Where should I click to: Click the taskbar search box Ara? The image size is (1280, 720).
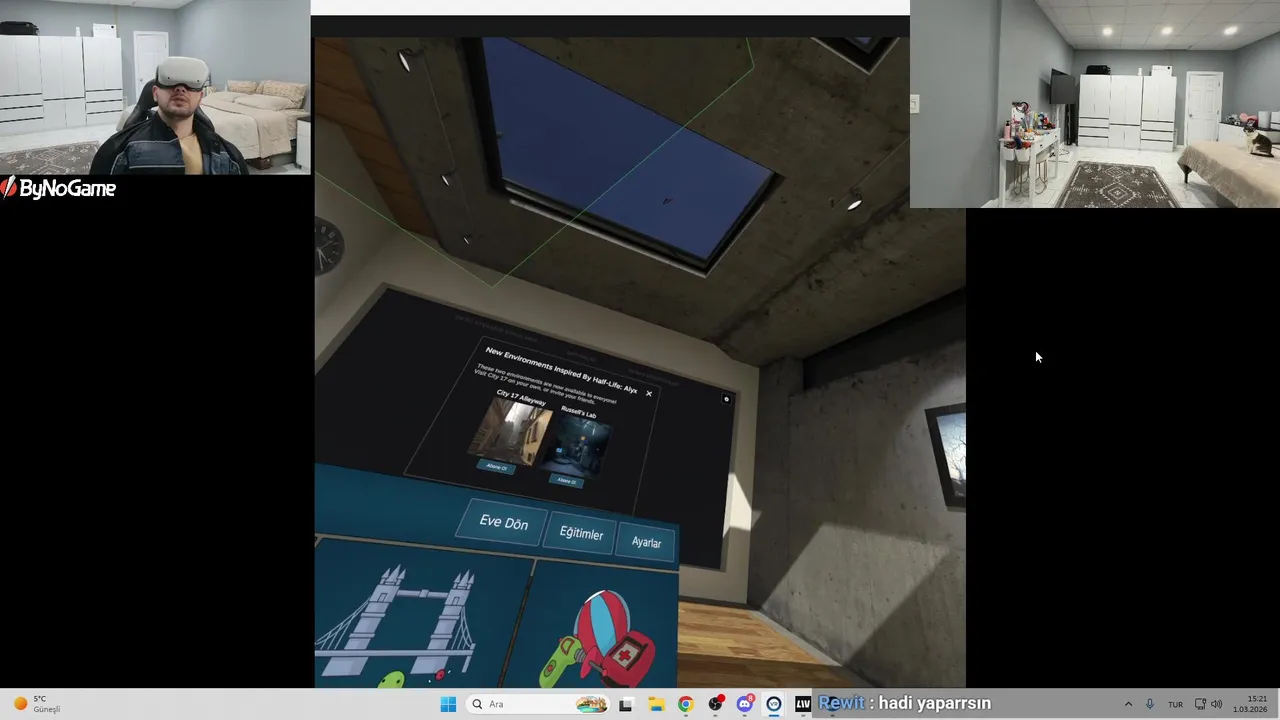click(x=538, y=704)
